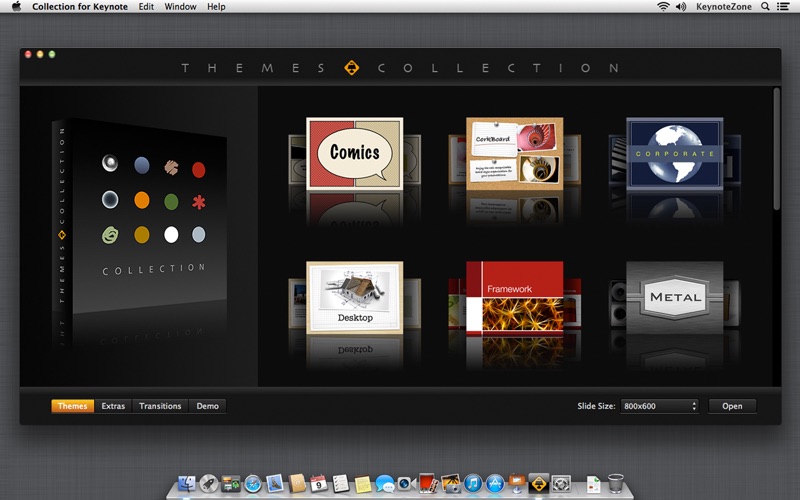This screenshot has width=800, height=500.
Task: Select the CorkBoard theme thumbnail
Action: (514, 154)
